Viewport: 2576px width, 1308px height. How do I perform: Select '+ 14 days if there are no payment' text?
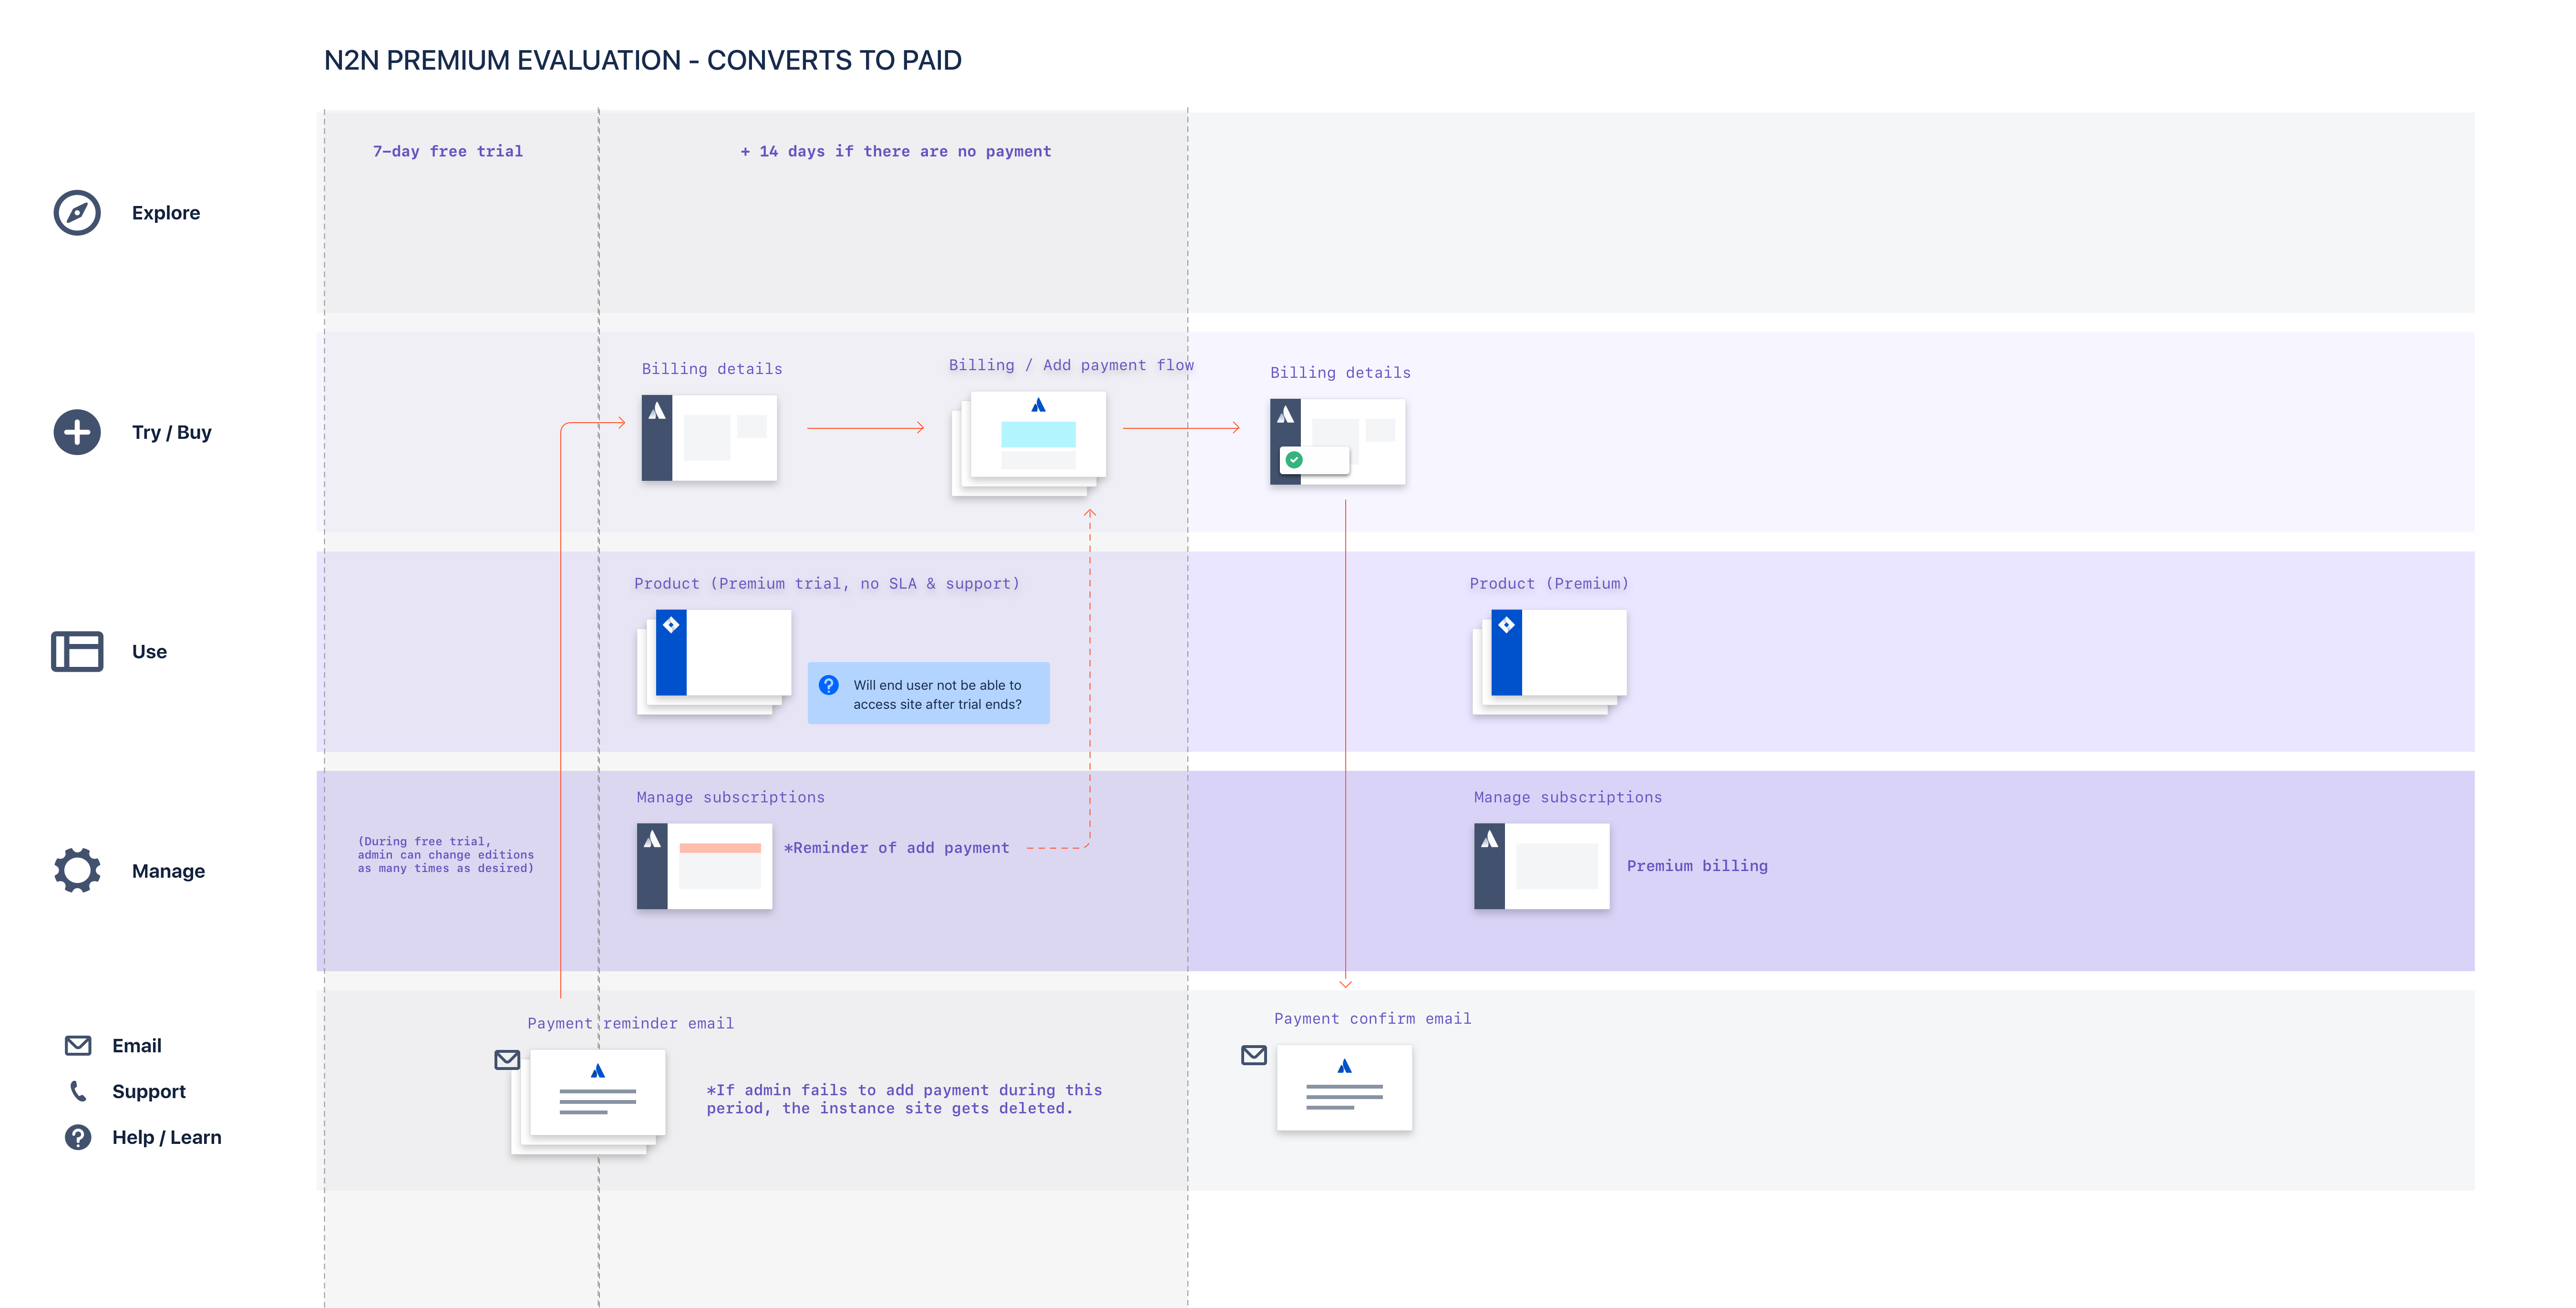pos(895,151)
